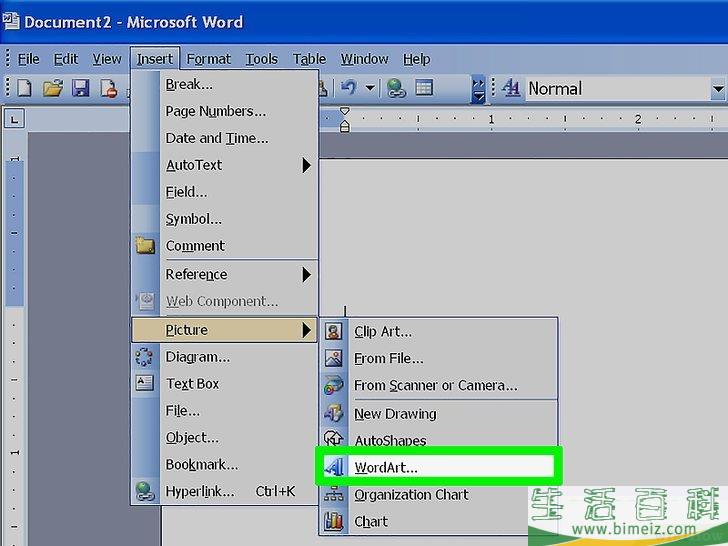The image size is (728, 546).
Task: Choose Text Box menu text
Action: tap(192, 384)
